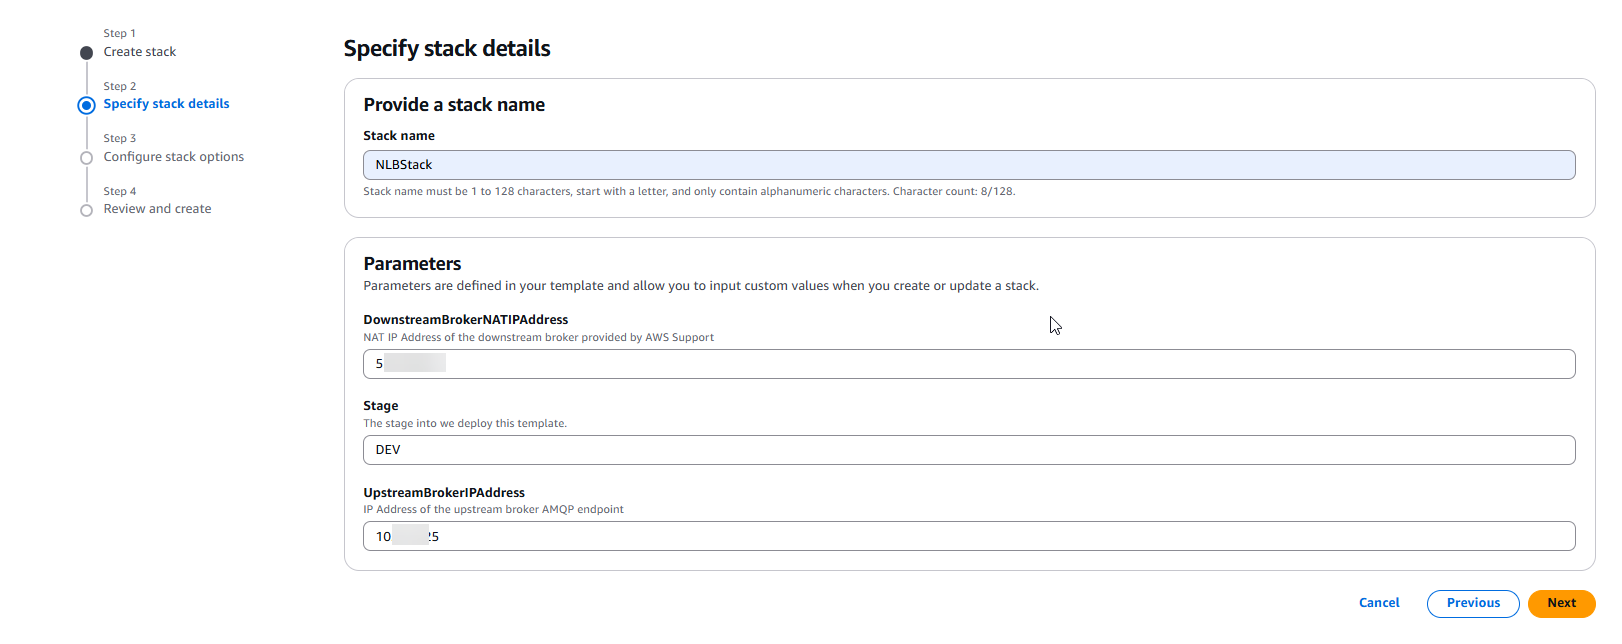
Task: Click the Step 4 step circle
Action: pyautogui.click(x=87, y=210)
